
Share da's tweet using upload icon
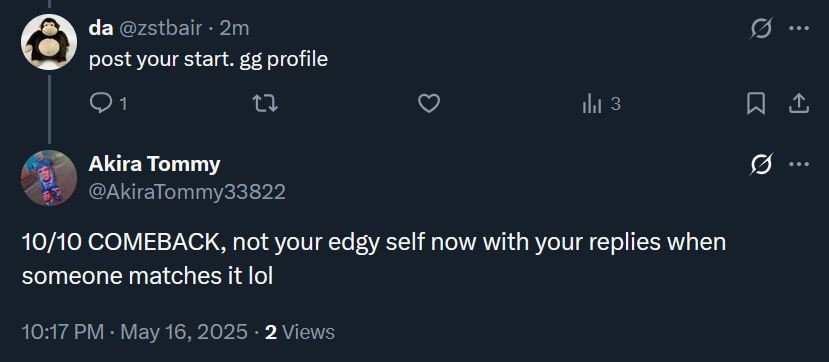coord(799,104)
